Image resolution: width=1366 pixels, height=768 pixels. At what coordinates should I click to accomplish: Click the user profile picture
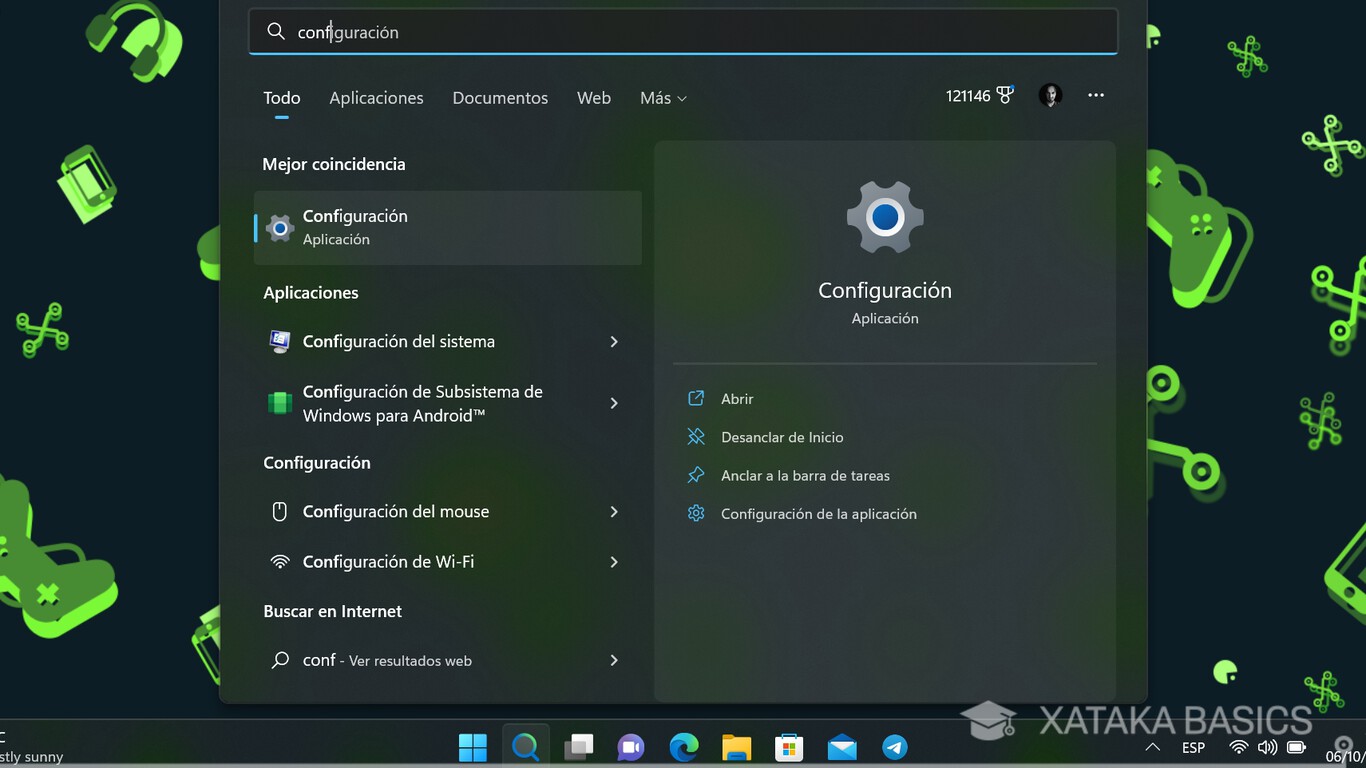[x=1049, y=95]
